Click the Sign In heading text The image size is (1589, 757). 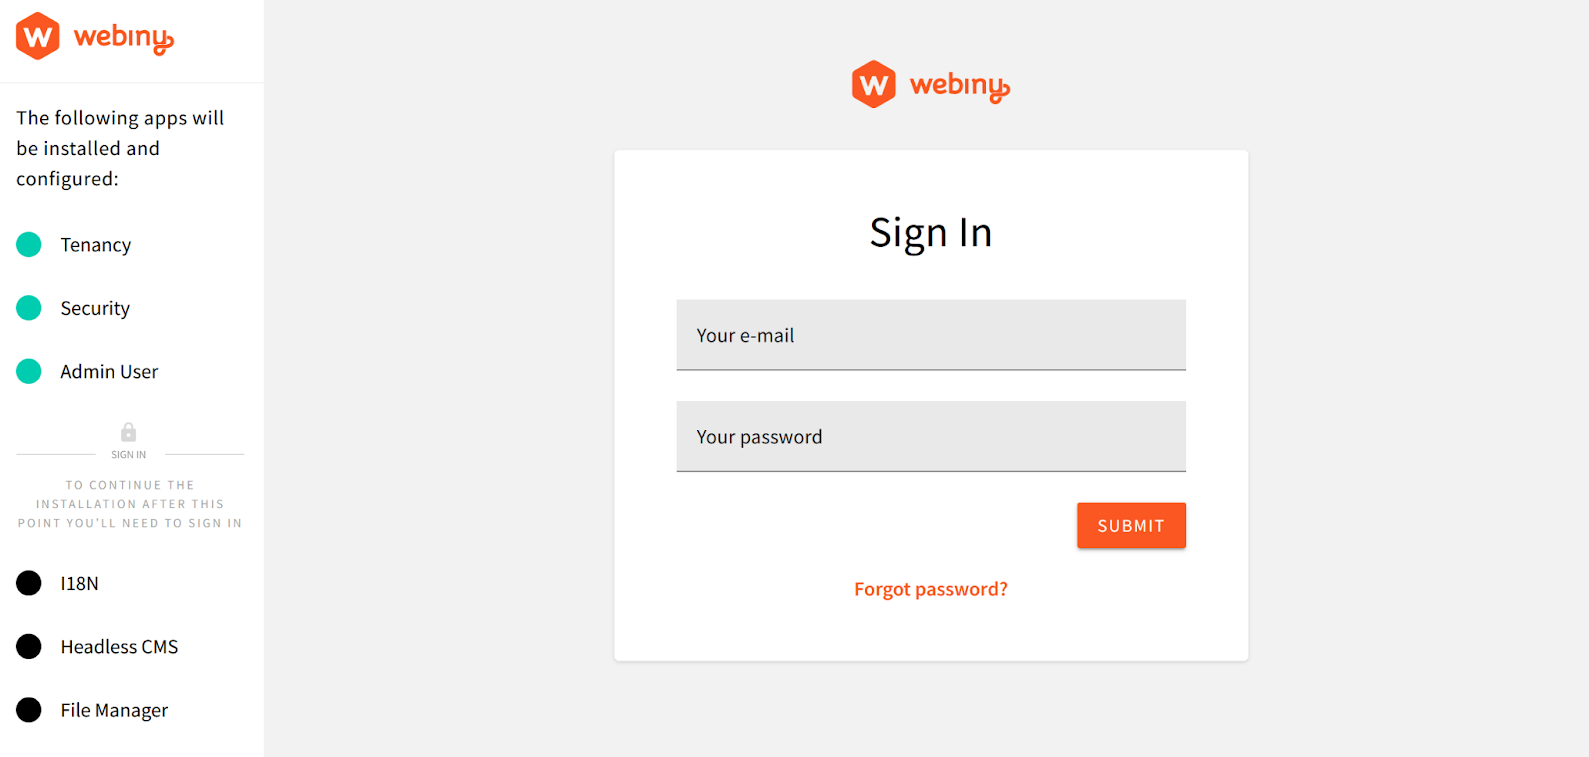(930, 233)
